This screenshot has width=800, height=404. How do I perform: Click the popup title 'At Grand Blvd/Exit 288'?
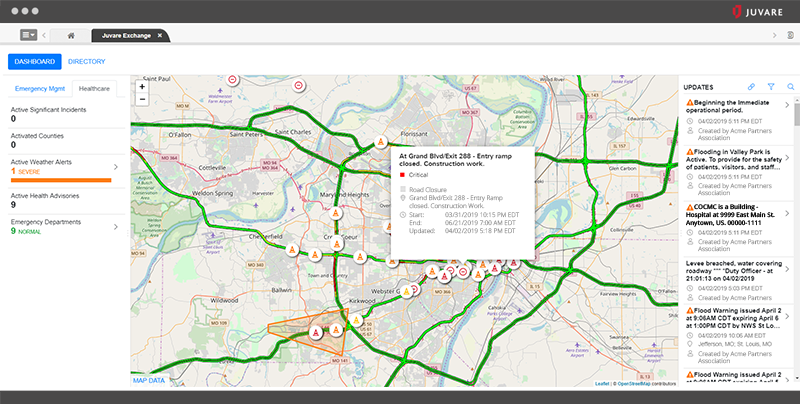(455, 160)
